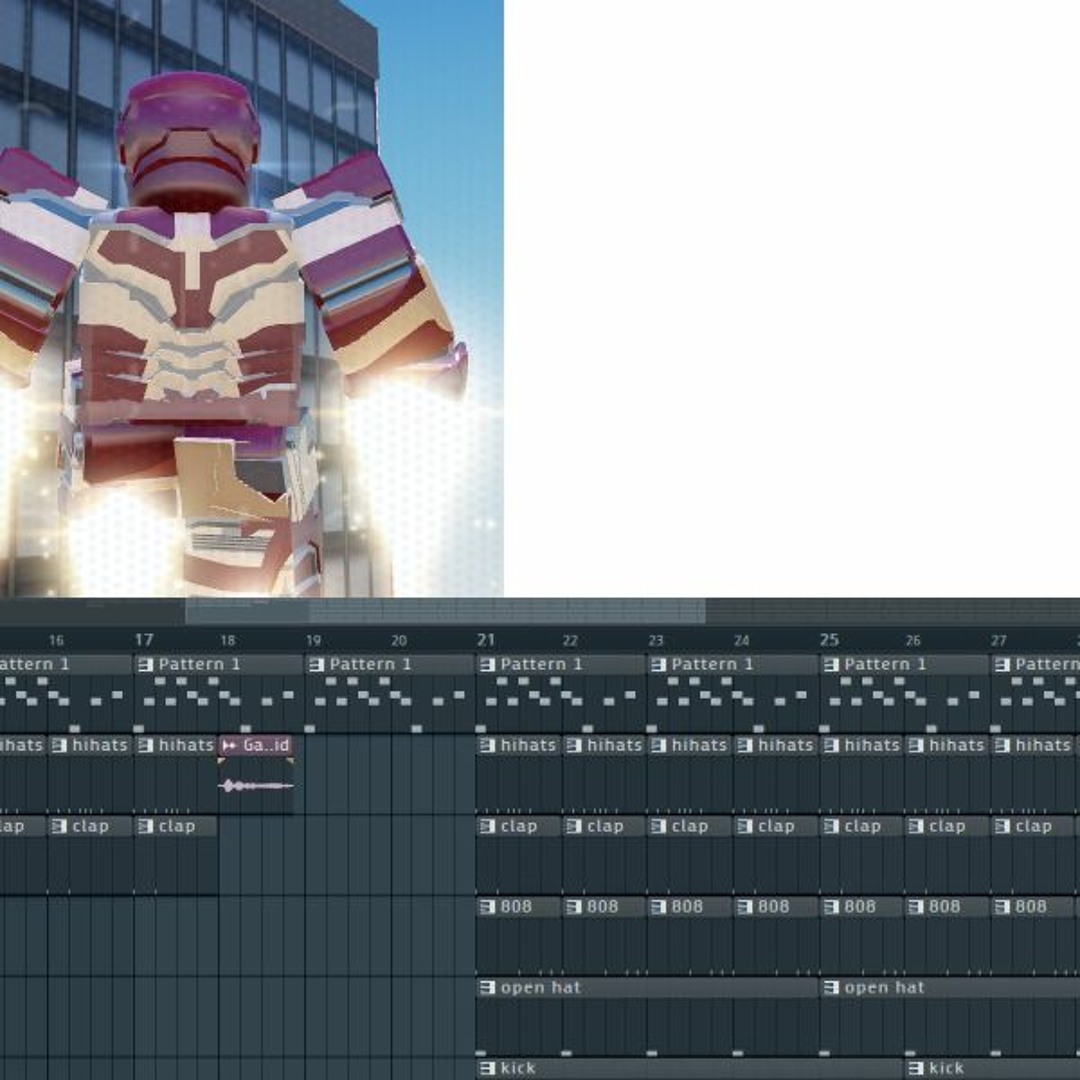This screenshot has width=1080, height=1080.
Task: Click bar 24 on the timeline ruler
Action: pos(744,640)
